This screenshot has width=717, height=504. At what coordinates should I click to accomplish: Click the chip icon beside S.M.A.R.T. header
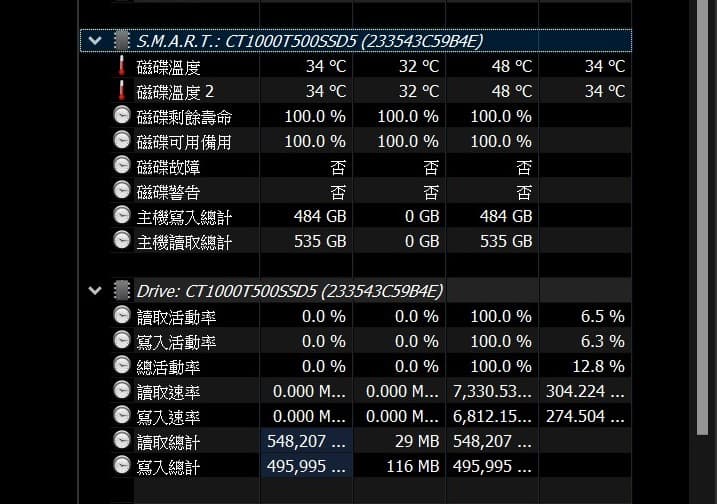[x=122, y=41]
